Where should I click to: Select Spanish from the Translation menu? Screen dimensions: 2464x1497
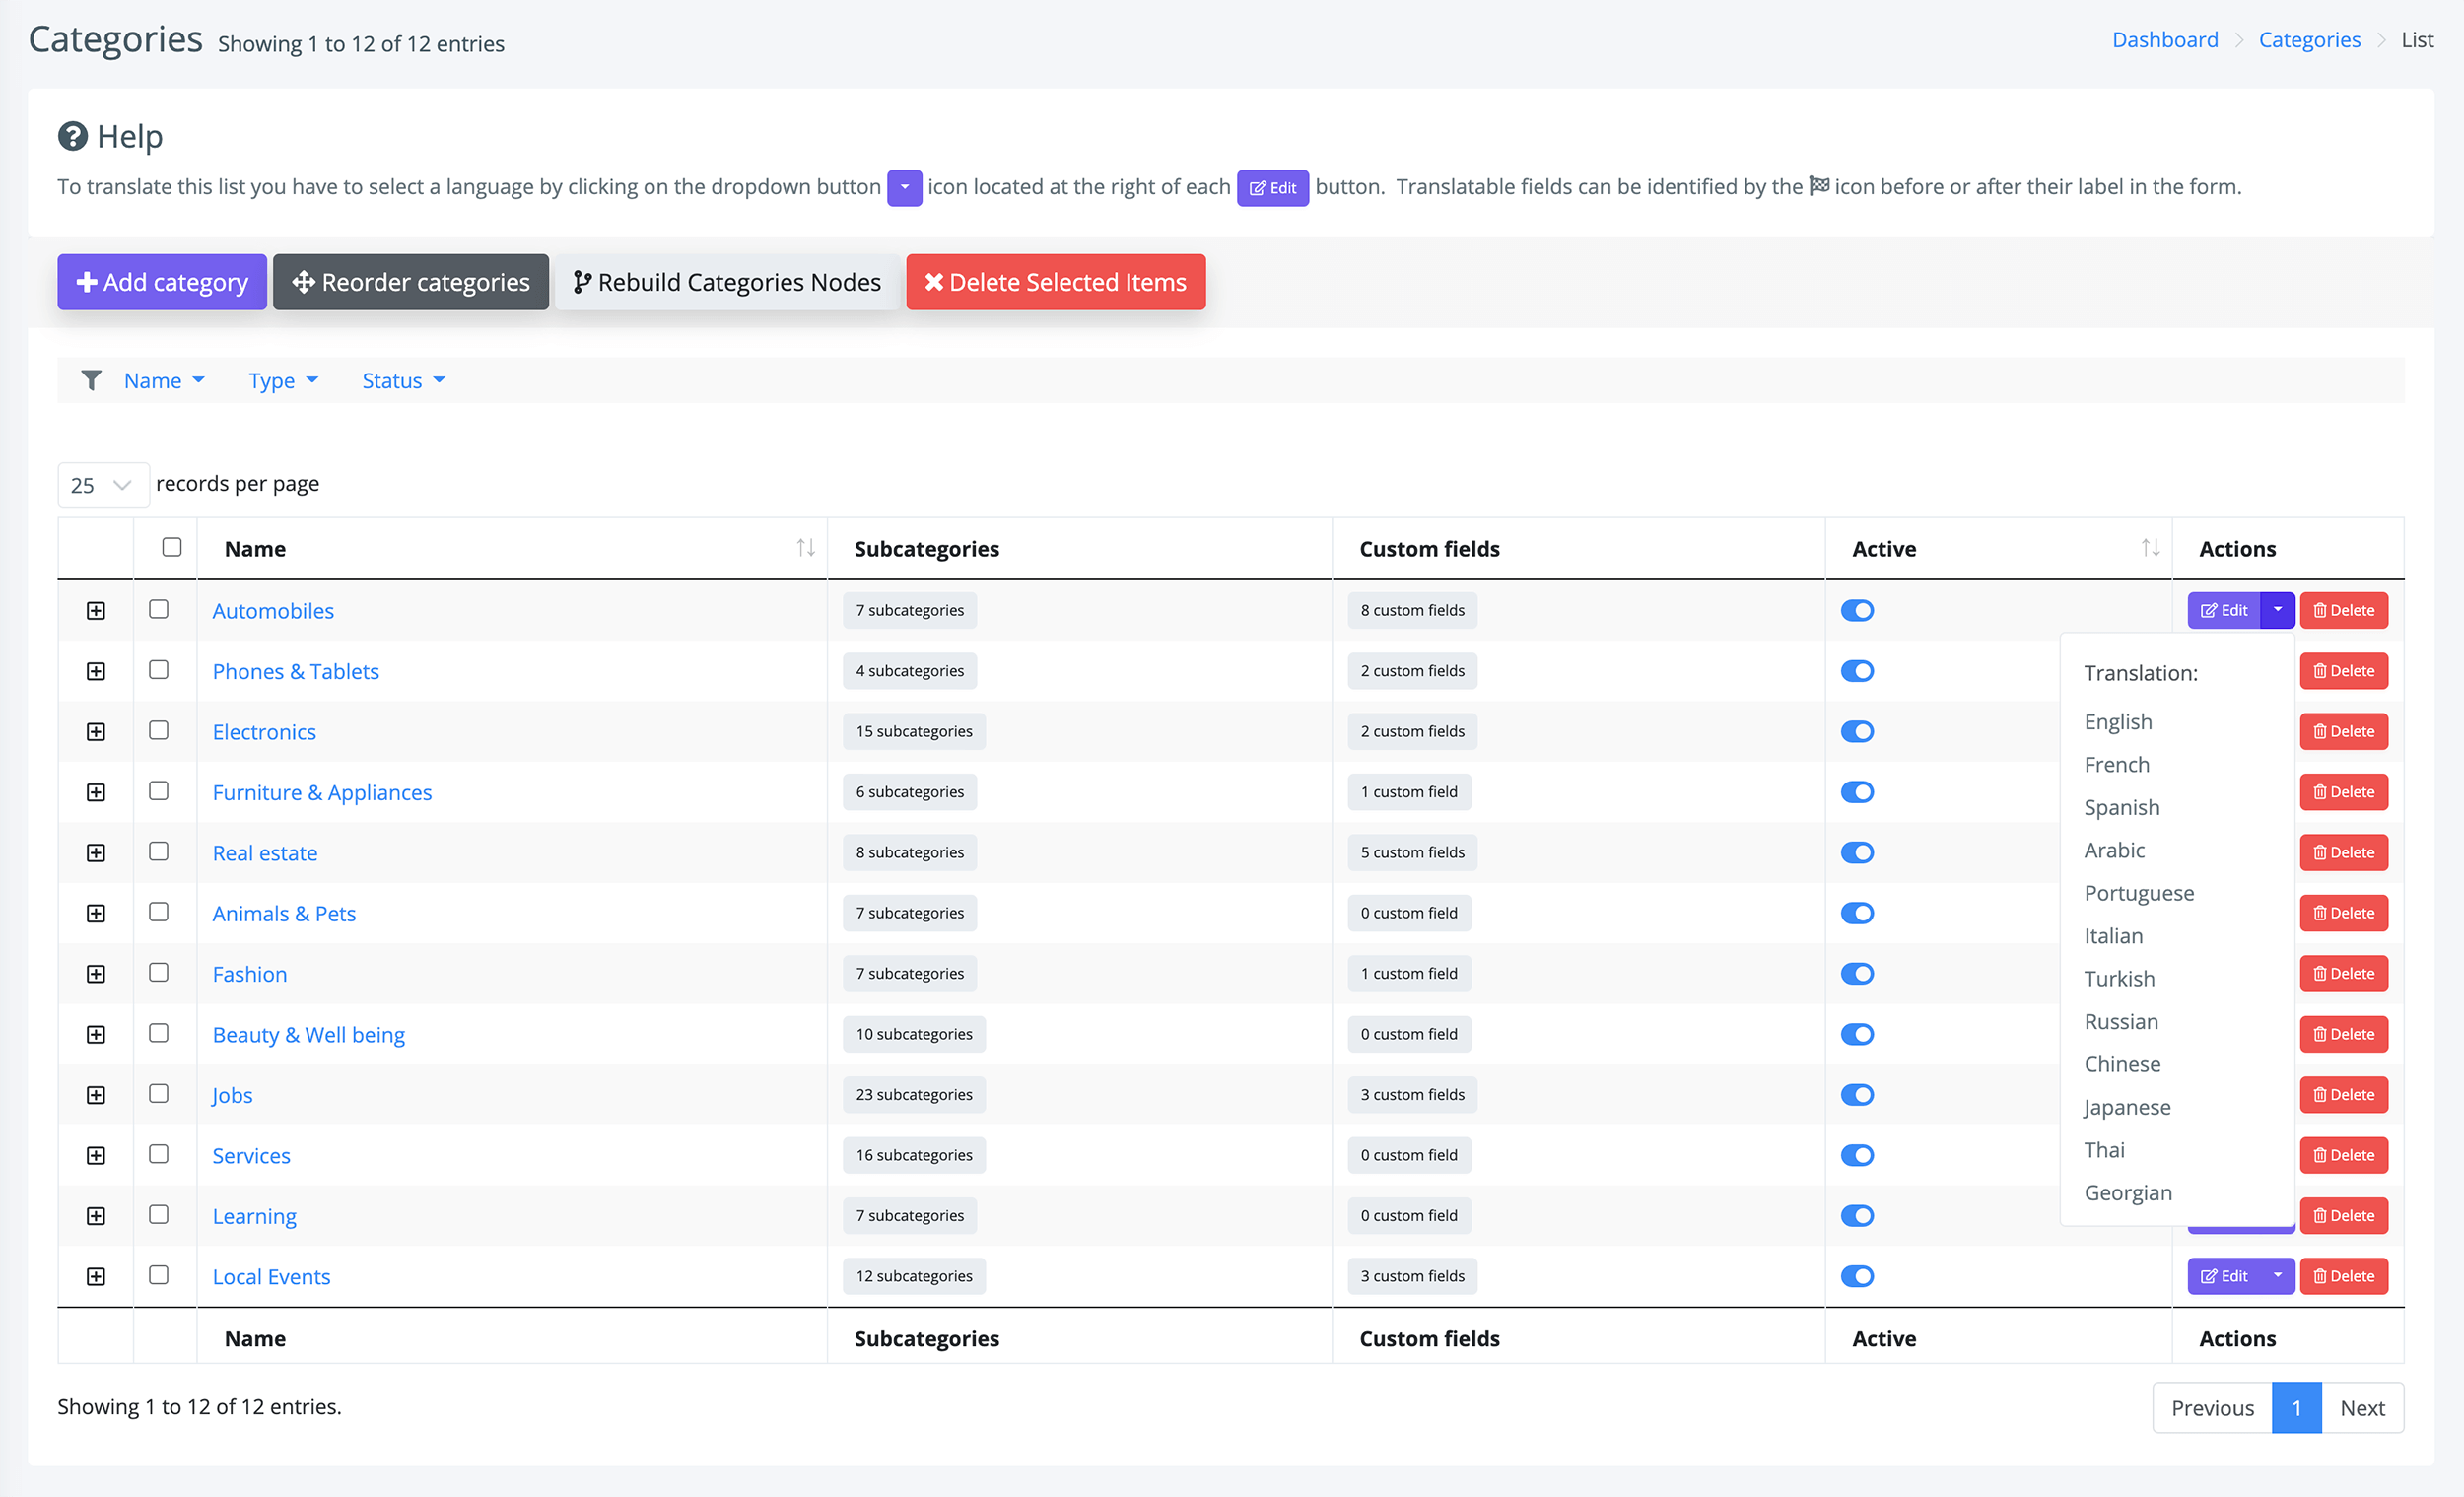(x=2121, y=807)
